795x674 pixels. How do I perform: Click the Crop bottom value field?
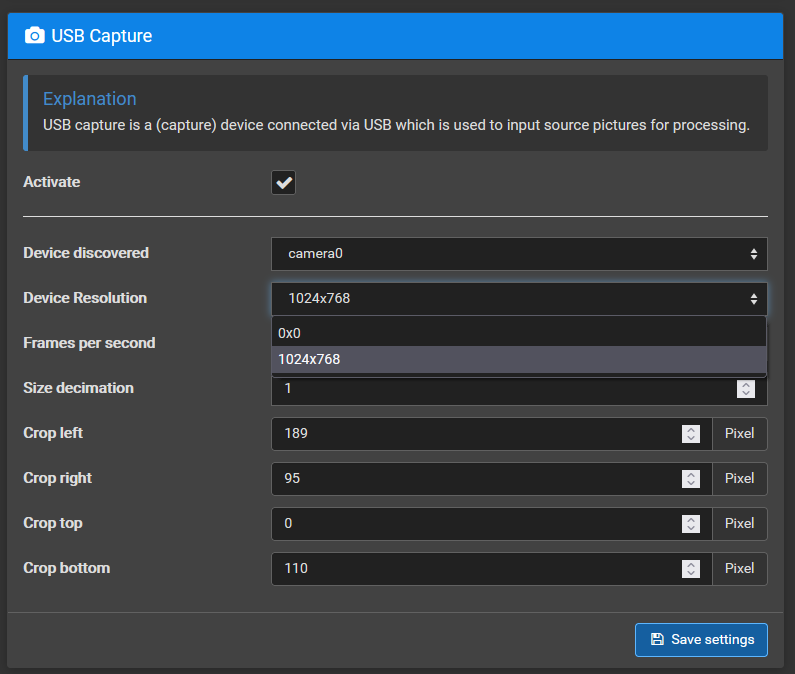click(x=491, y=569)
